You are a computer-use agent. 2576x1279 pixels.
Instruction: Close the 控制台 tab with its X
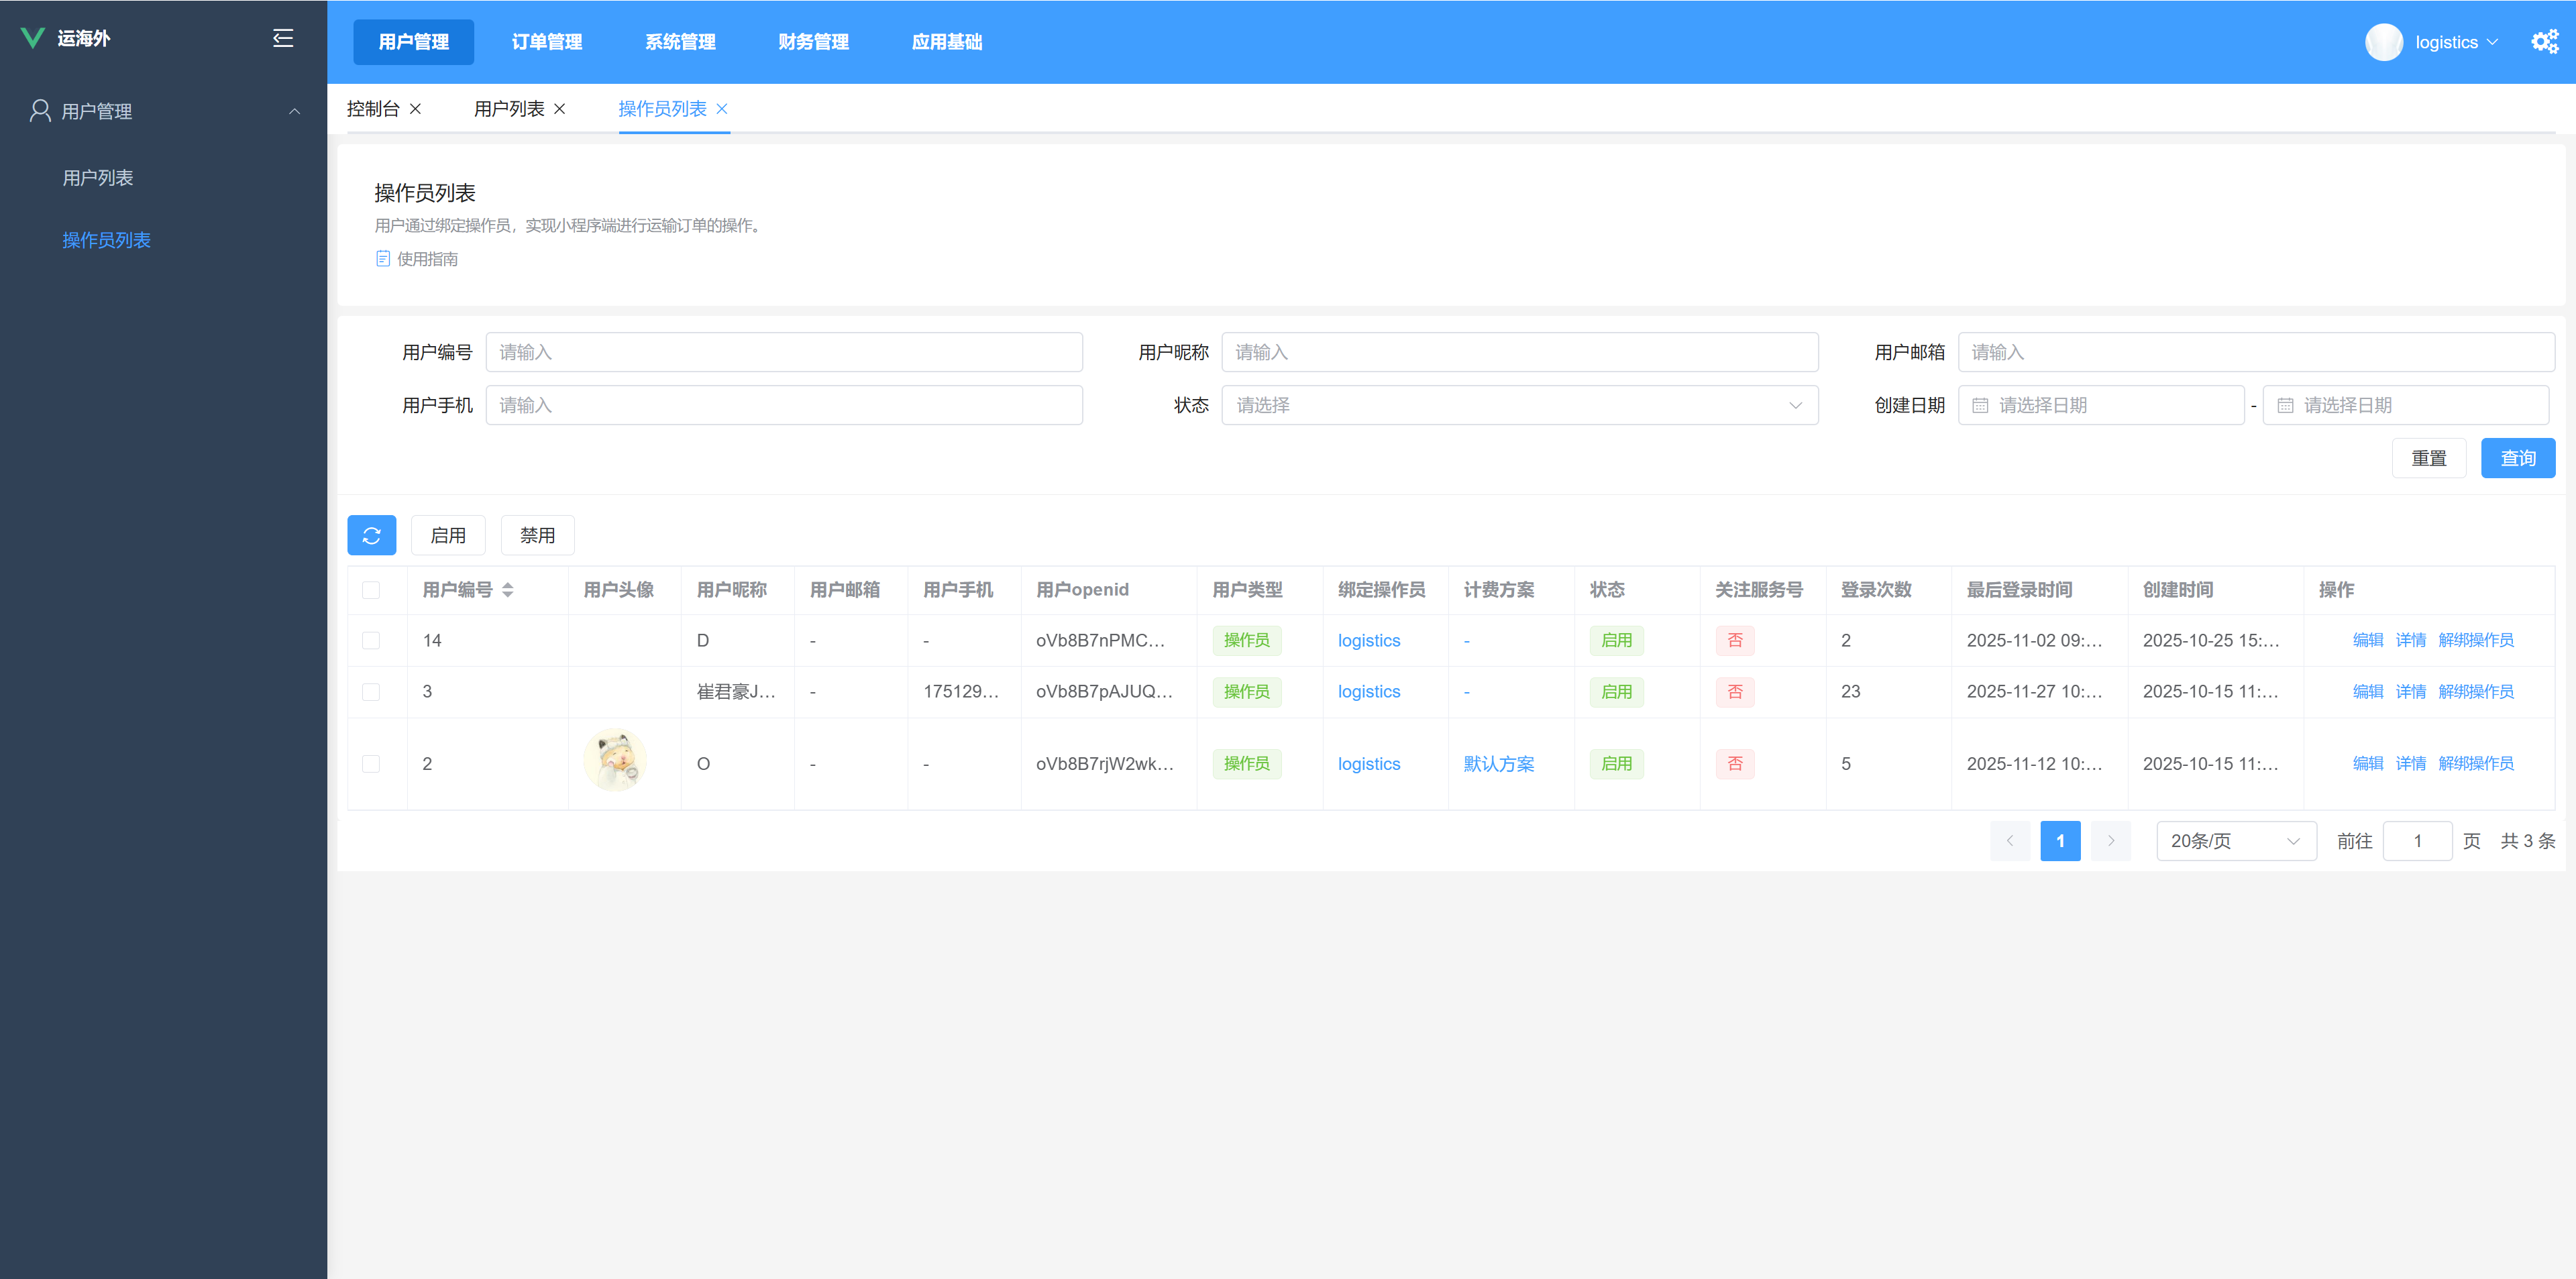415,109
